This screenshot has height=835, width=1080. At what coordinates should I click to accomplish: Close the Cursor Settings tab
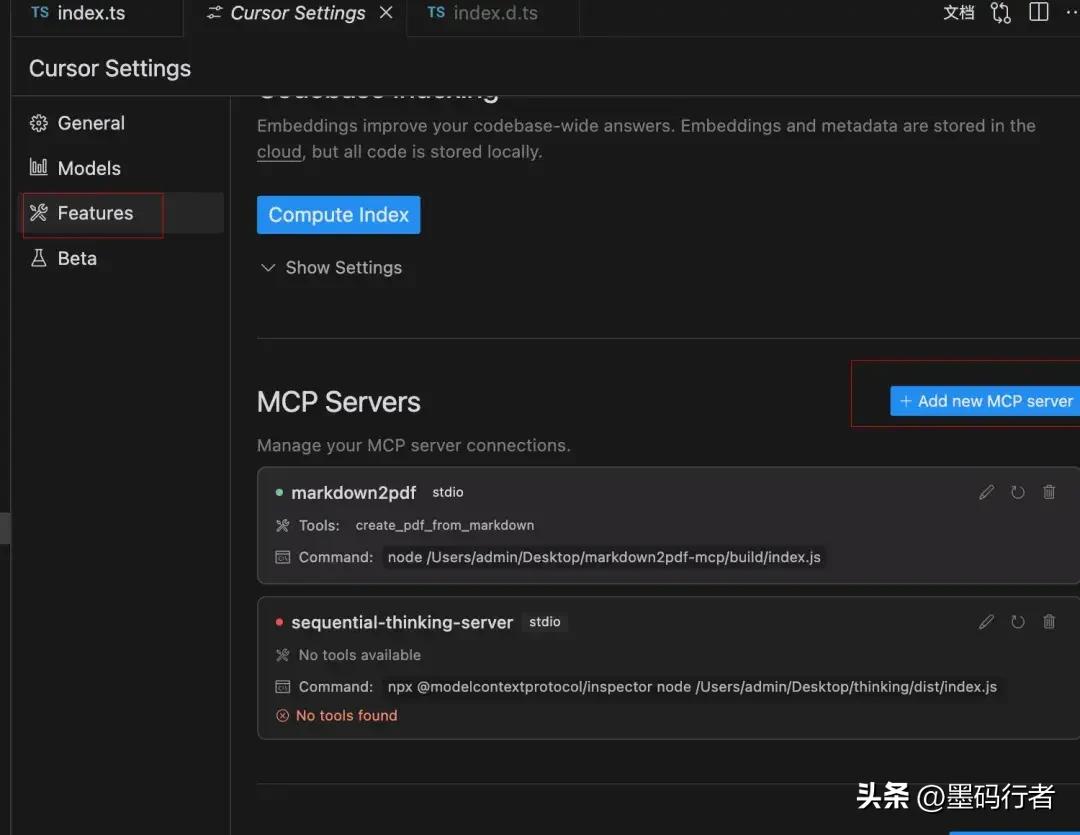[386, 13]
